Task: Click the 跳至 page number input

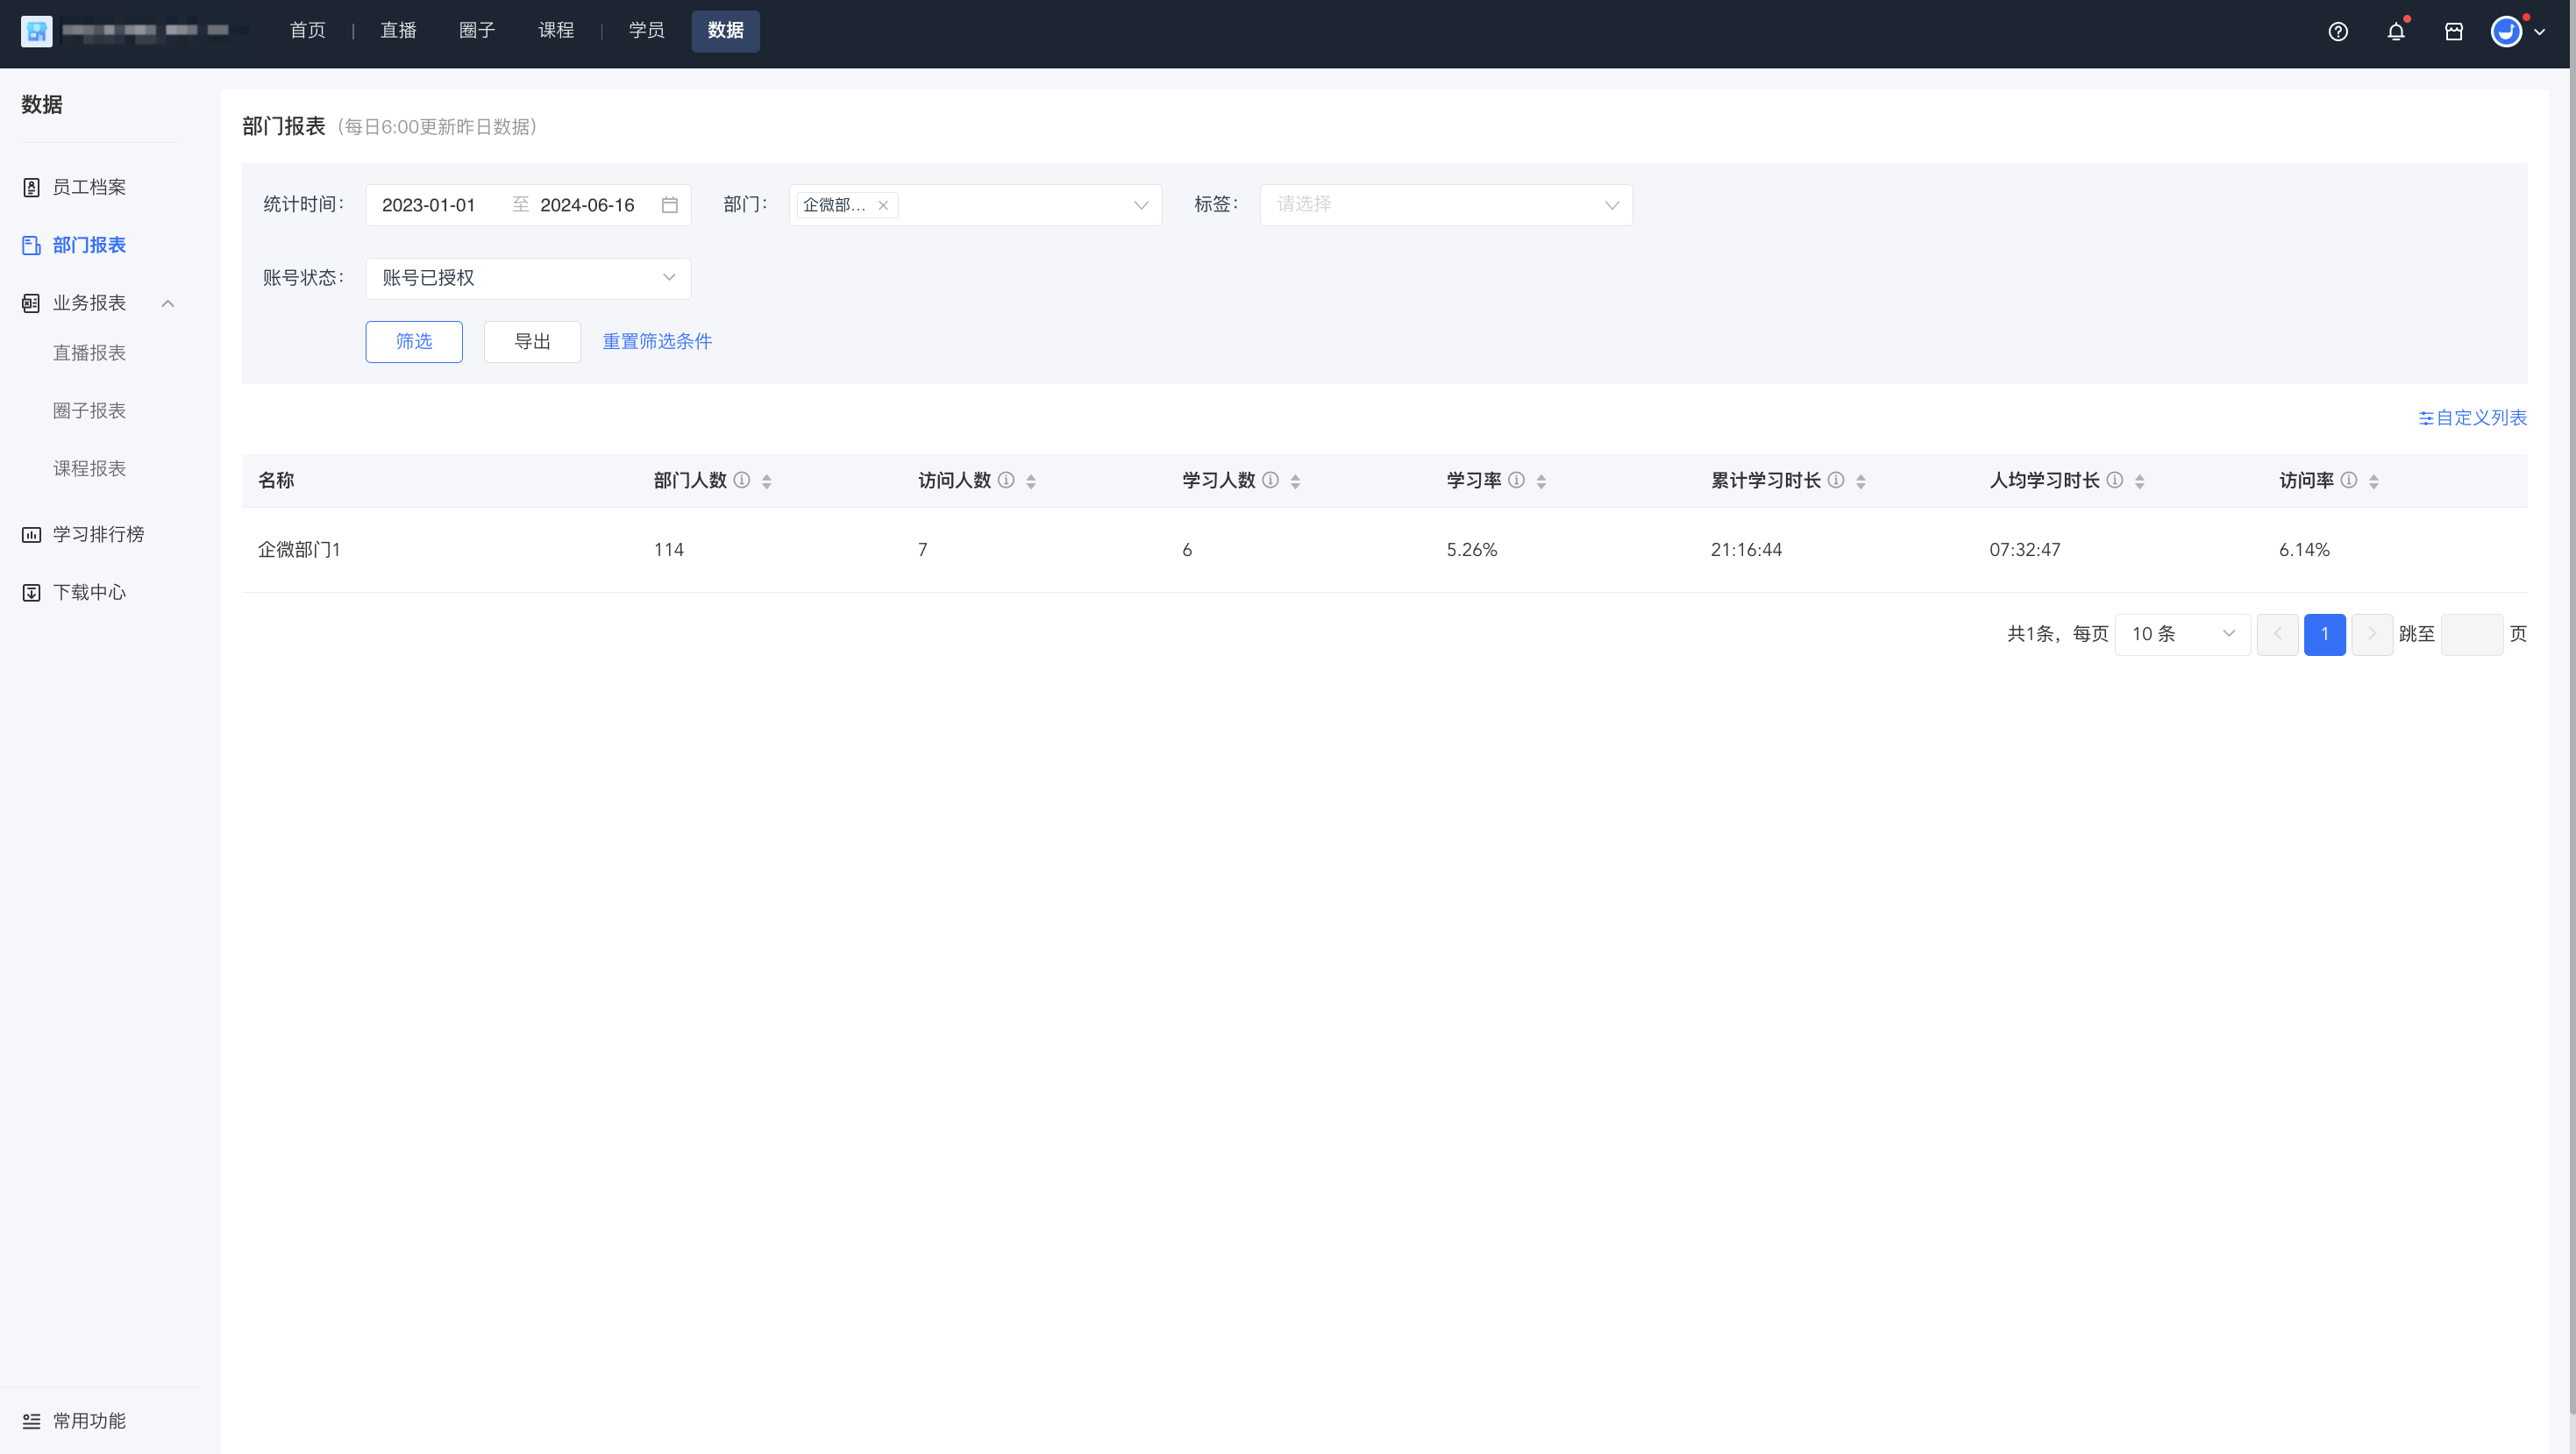Action: tap(2472, 635)
